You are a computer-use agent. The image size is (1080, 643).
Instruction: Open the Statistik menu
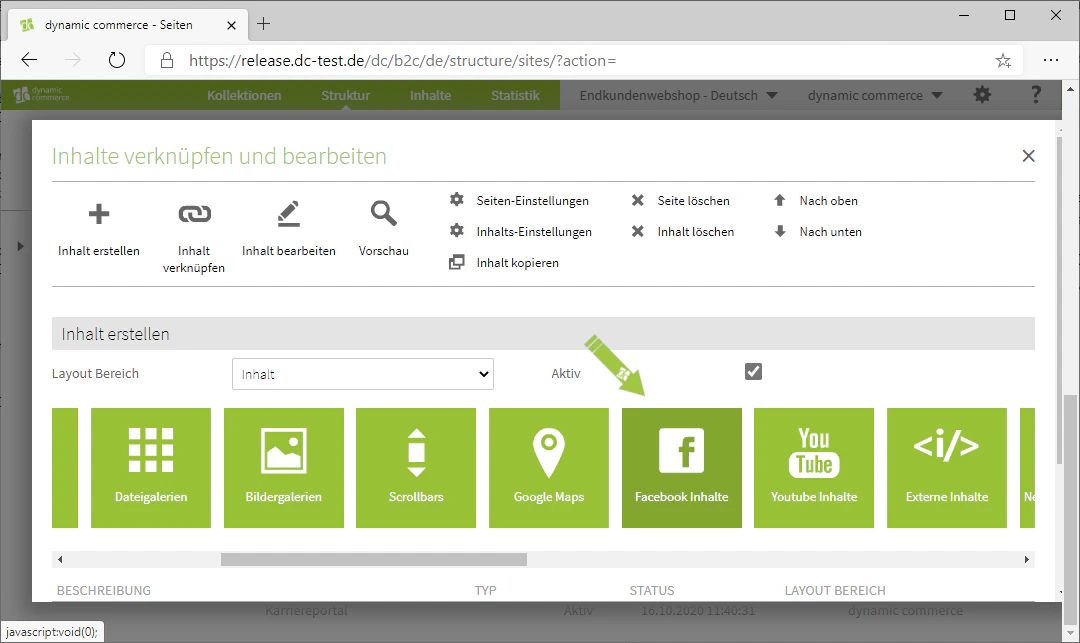(x=515, y=95)
